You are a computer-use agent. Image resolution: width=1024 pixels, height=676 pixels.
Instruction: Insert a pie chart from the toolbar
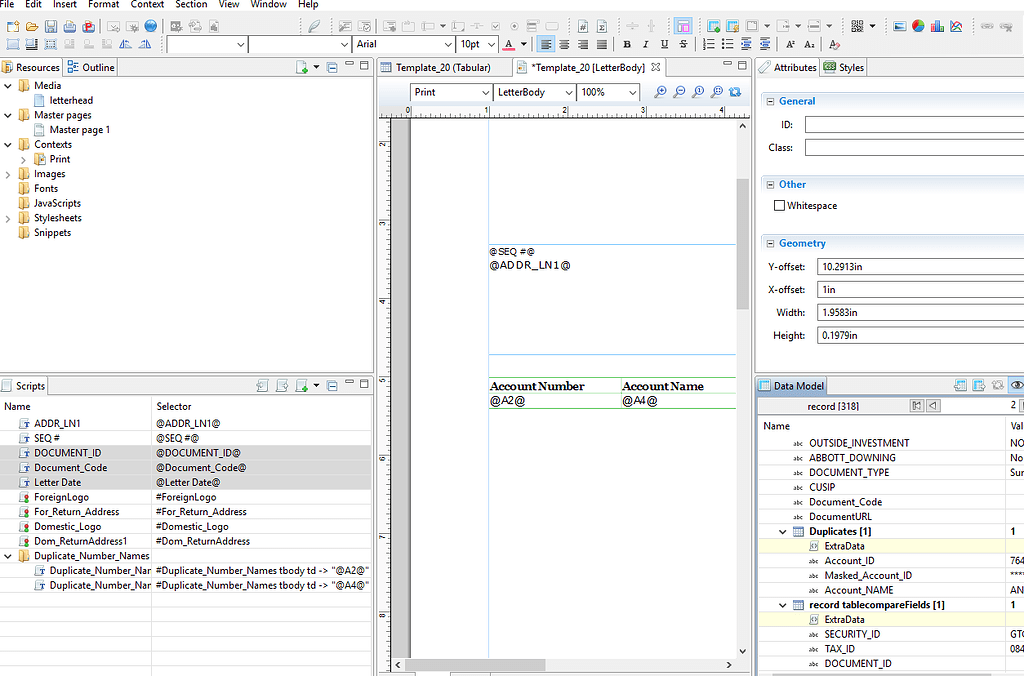[x=918, y=26]
